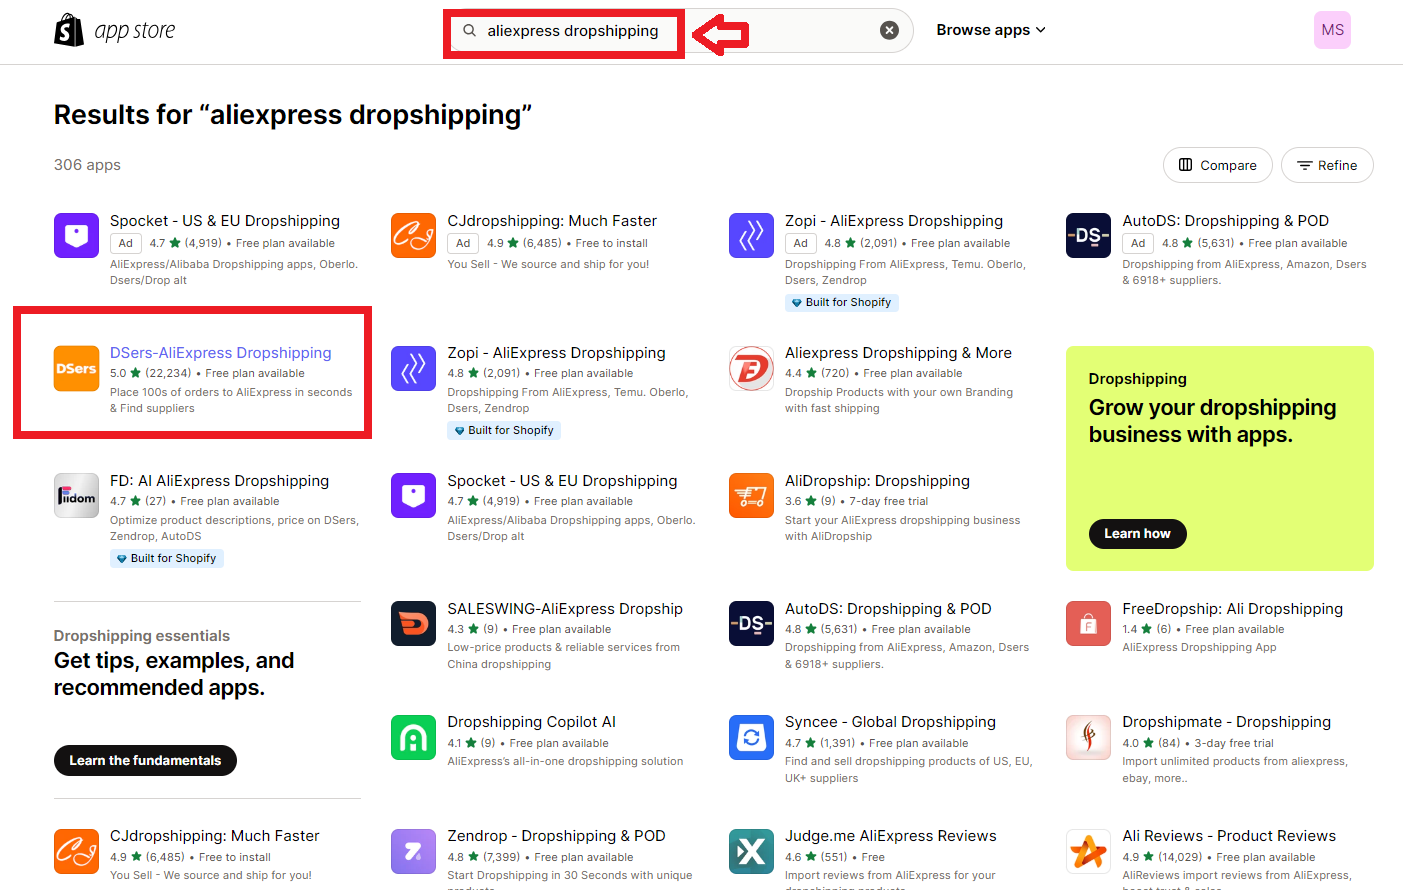Image resolution: width=1403 pixels, height=890 pixels.
Task: Open Spocket icon beside AliDropship result
Action: (413, 495)
